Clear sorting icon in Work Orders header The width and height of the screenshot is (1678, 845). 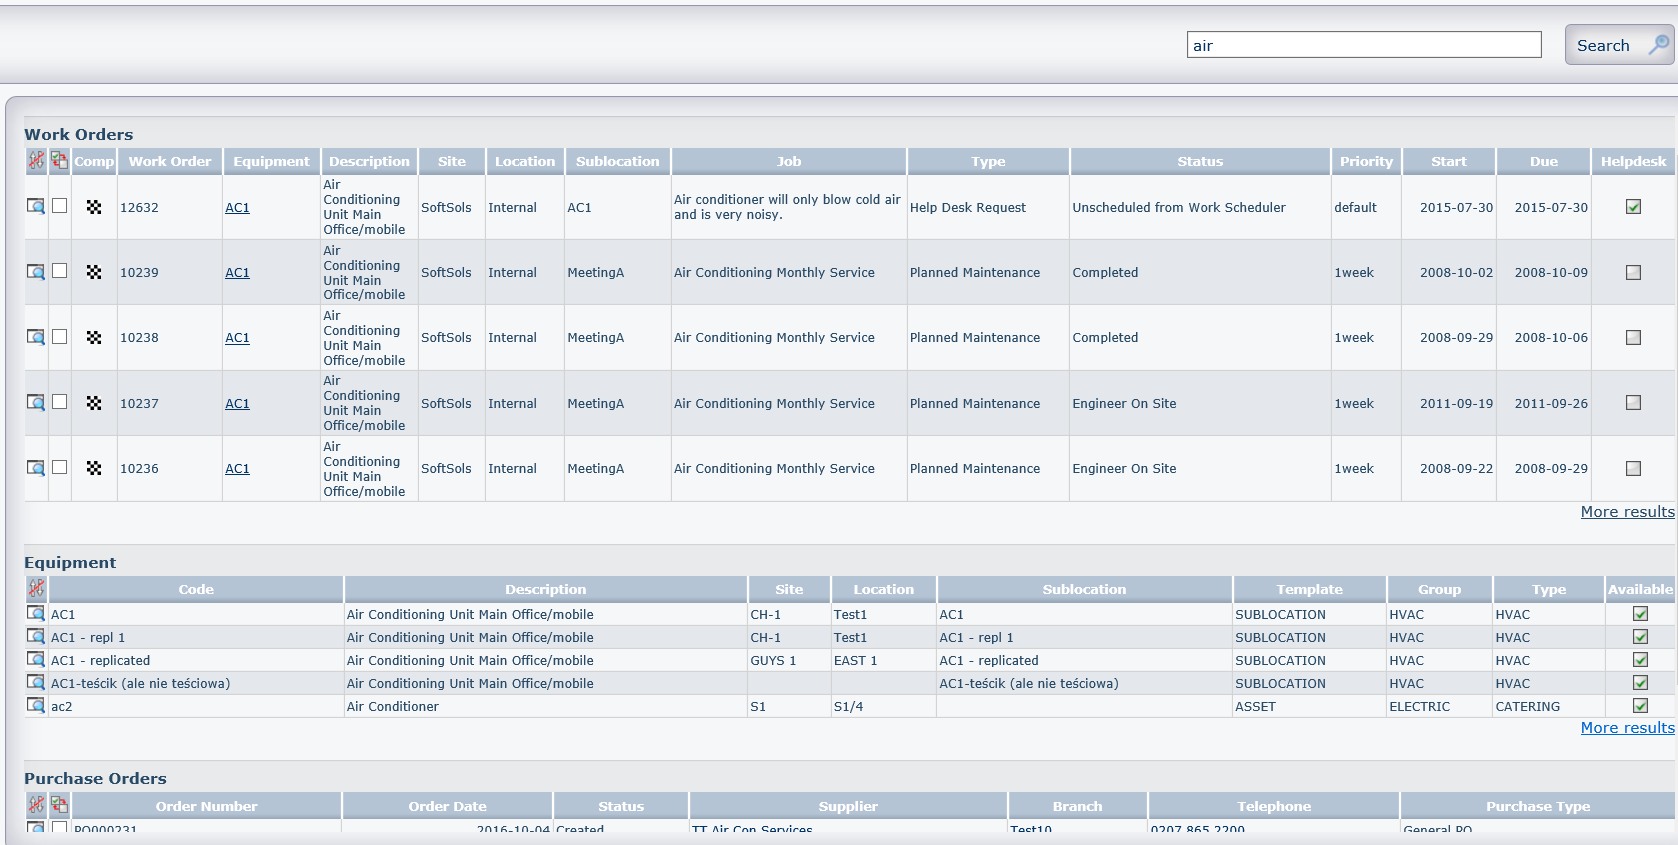click(36, 161)
